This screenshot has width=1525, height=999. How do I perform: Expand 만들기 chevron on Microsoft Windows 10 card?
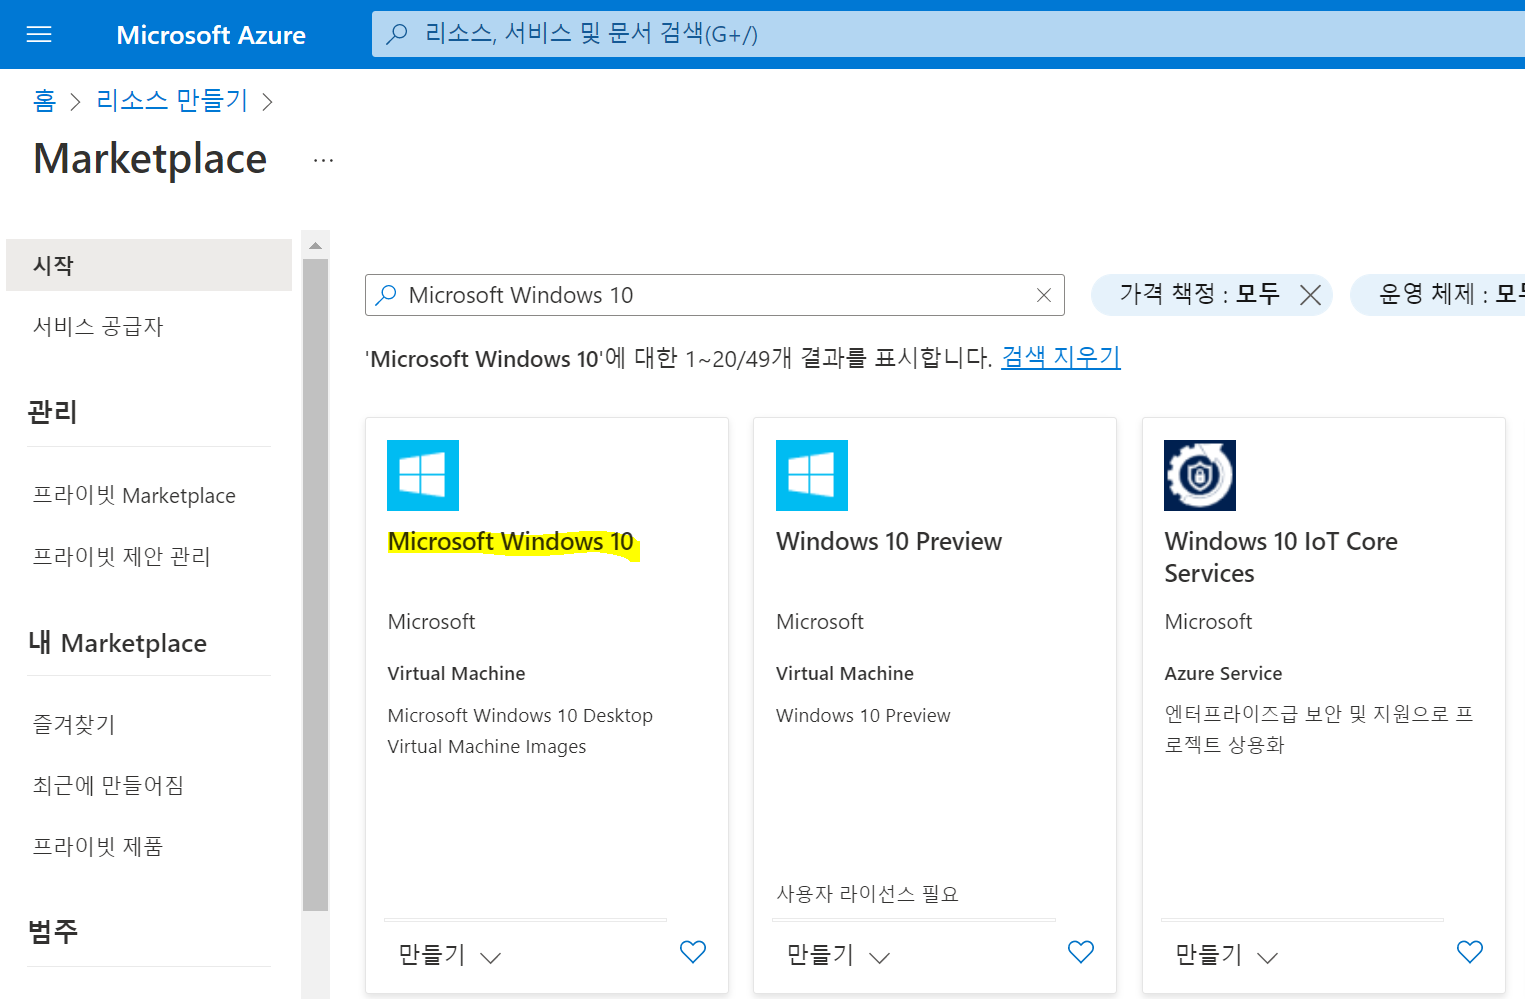490,958
